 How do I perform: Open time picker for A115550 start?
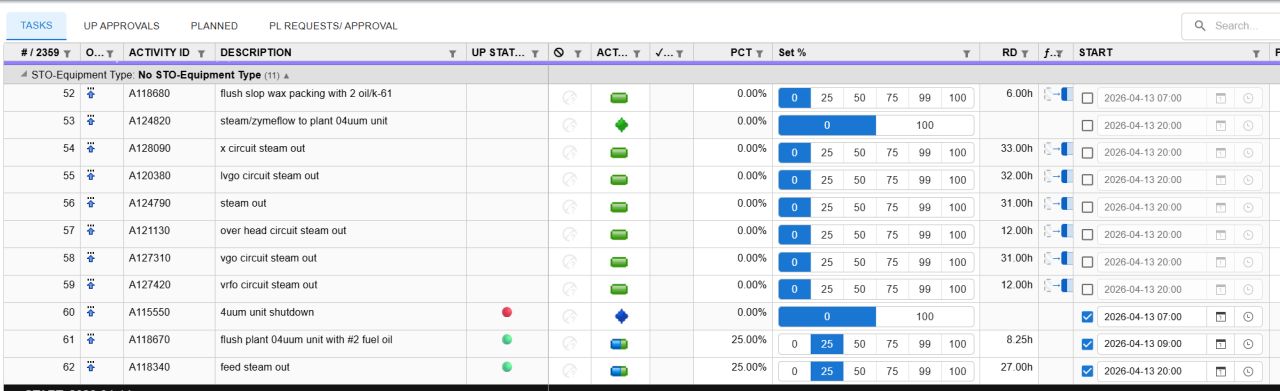click(x=1248, y=316)
